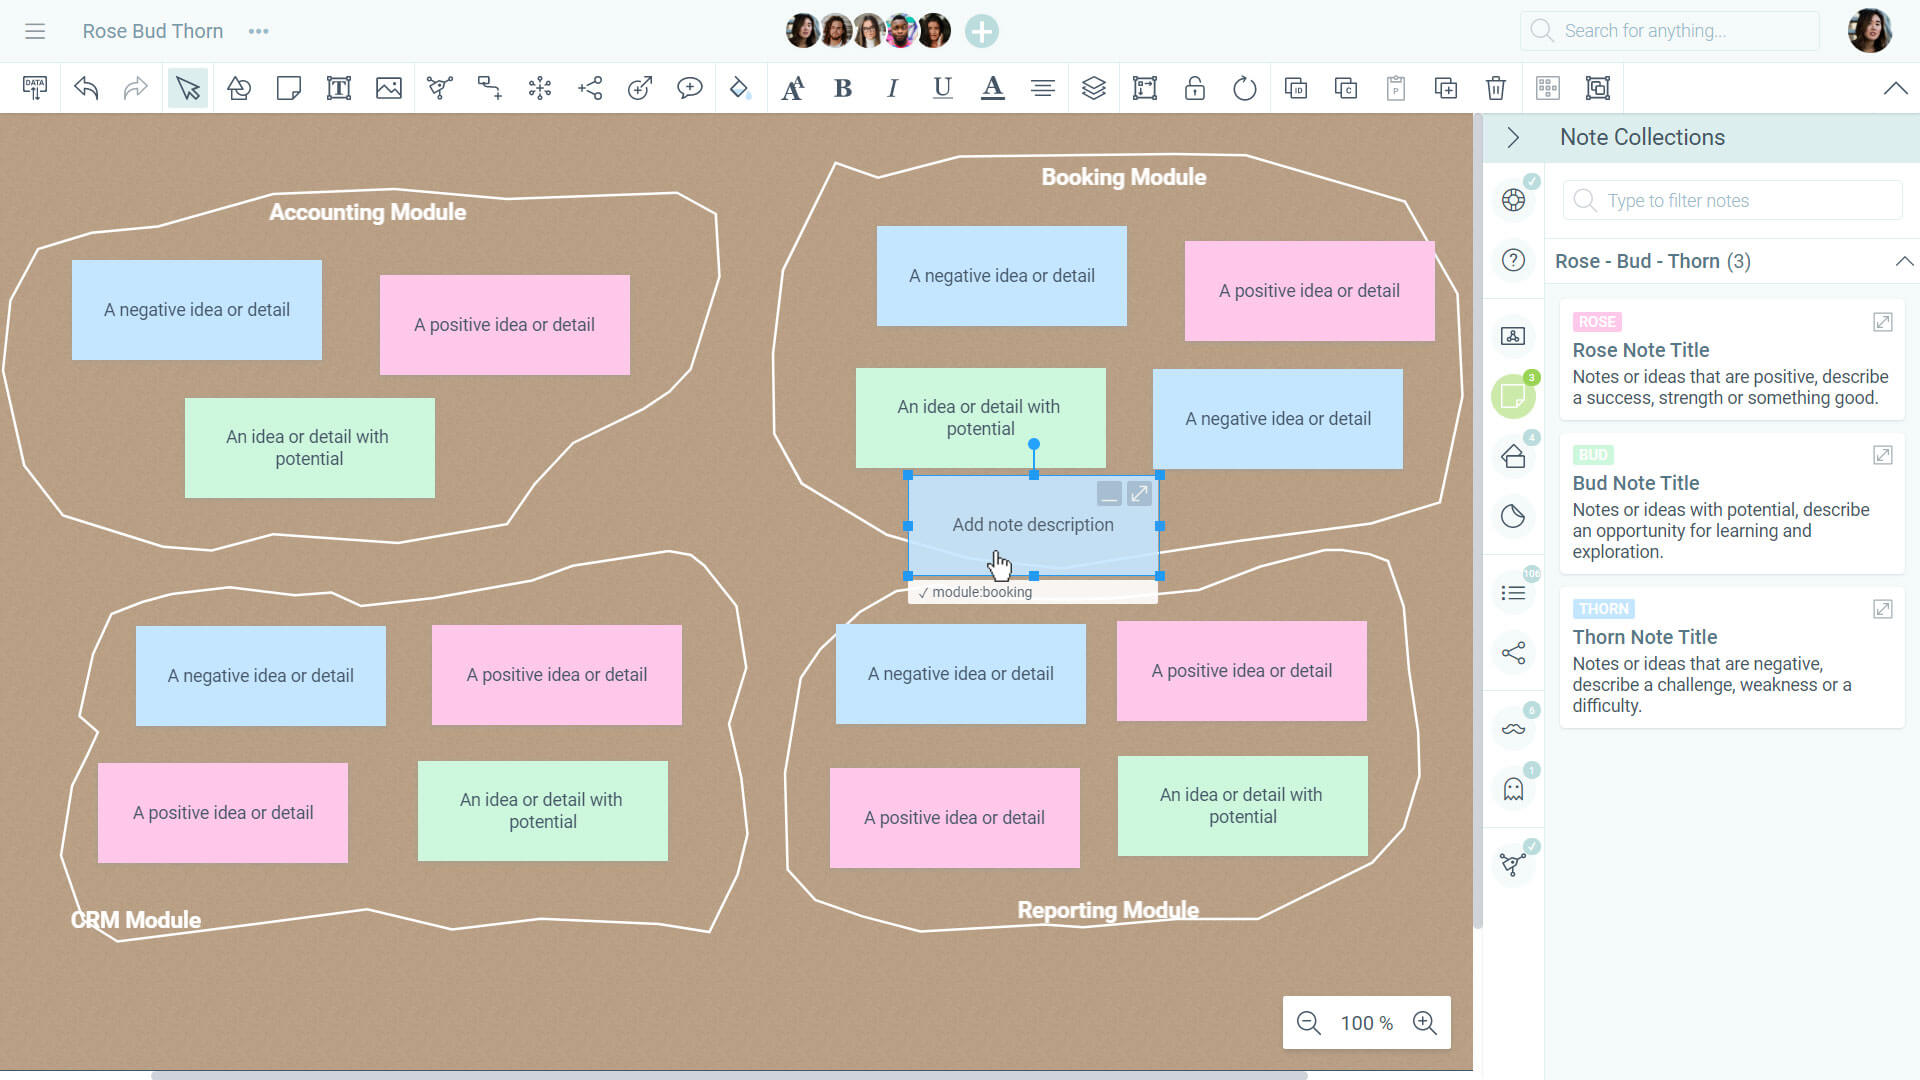Viewport: 1920px width, 1080px height.
Task: Zoom in the canvas
Action: tap(1424, 1022)
